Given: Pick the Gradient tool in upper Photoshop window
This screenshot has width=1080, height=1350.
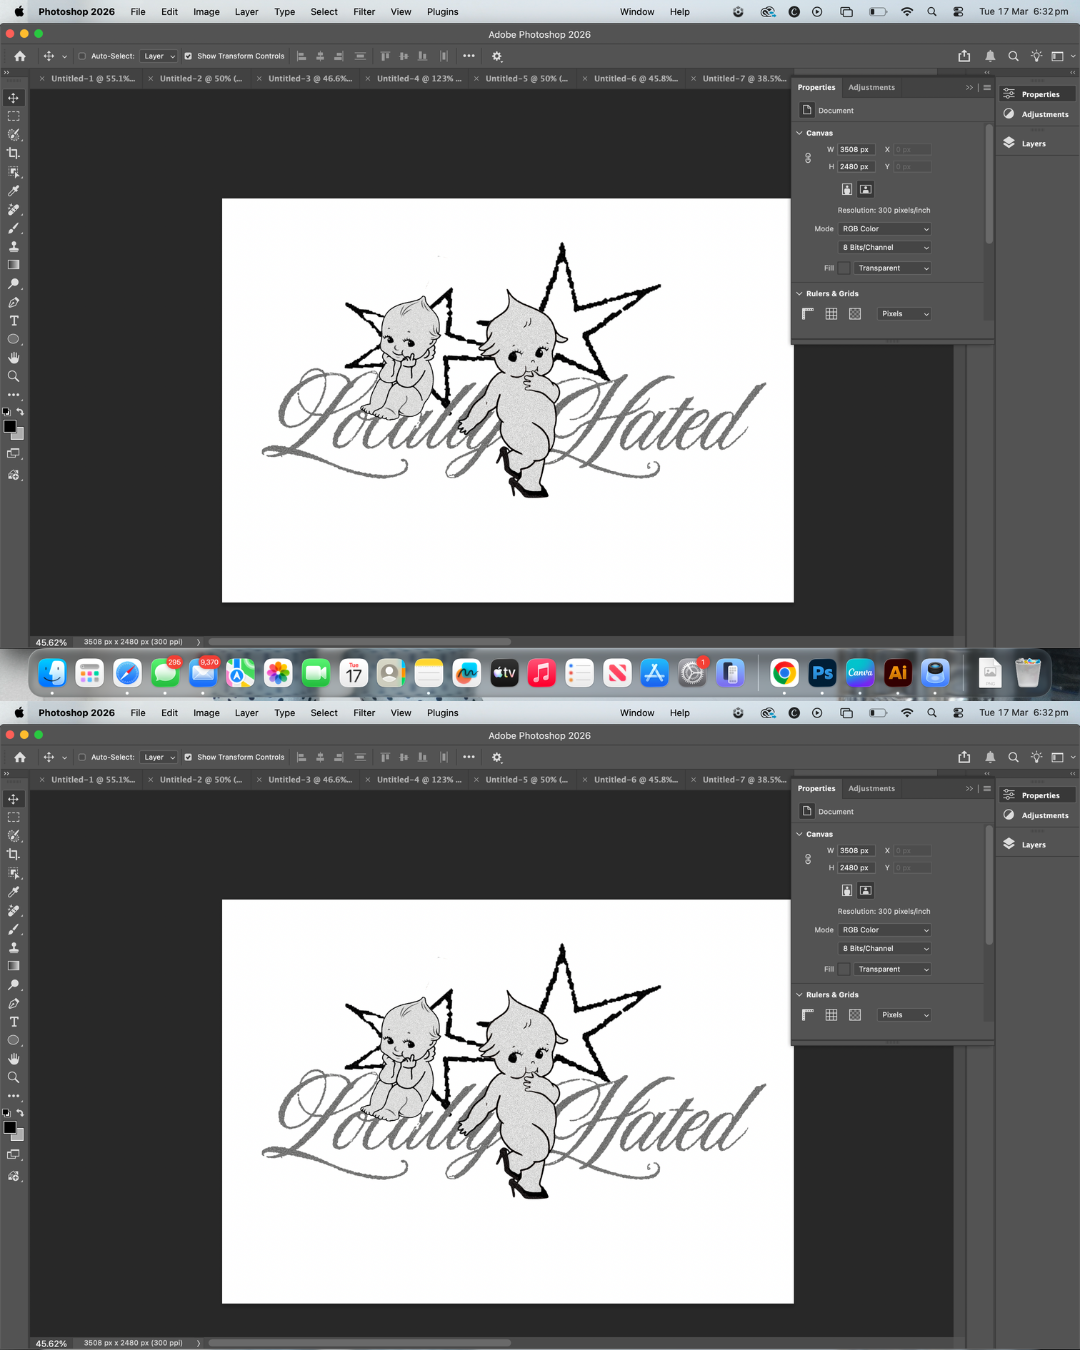Looking at the screenshot, I should (x=13, y=265).
